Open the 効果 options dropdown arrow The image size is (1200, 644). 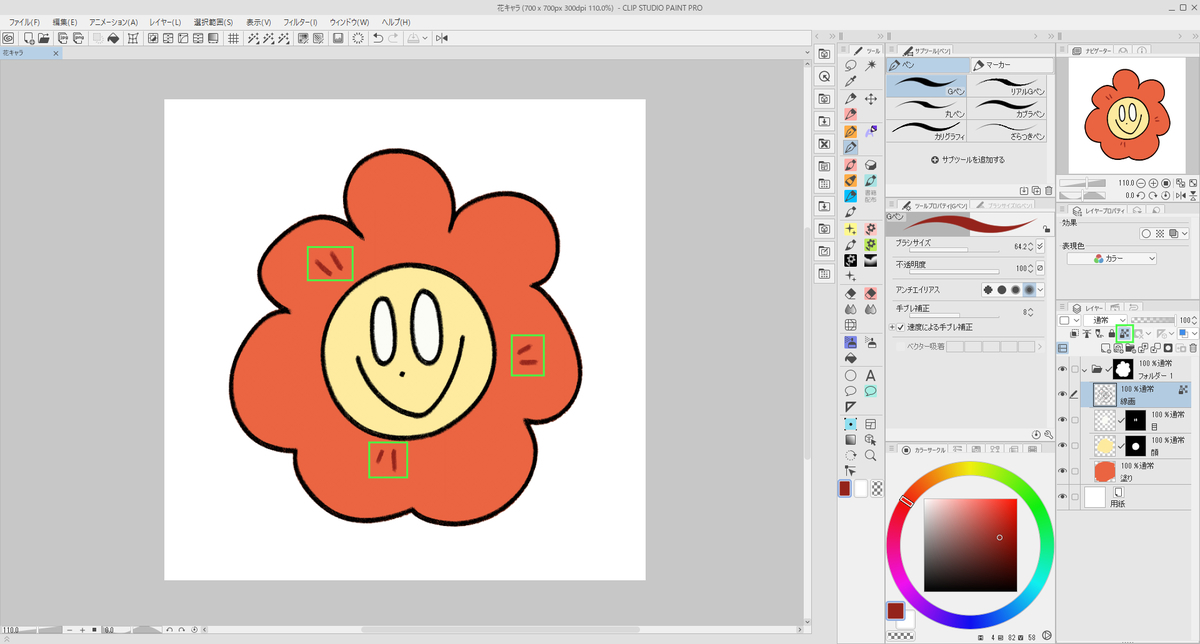click(x=1185, y=233)
